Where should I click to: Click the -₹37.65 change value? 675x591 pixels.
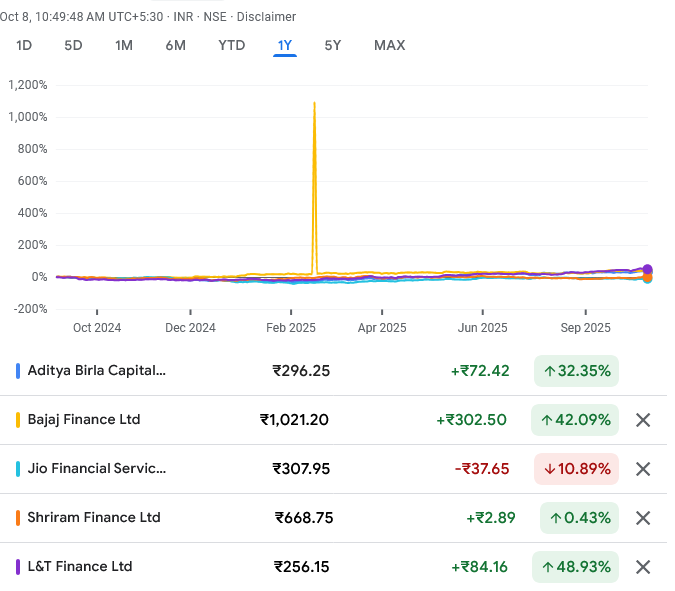[482, 469]
